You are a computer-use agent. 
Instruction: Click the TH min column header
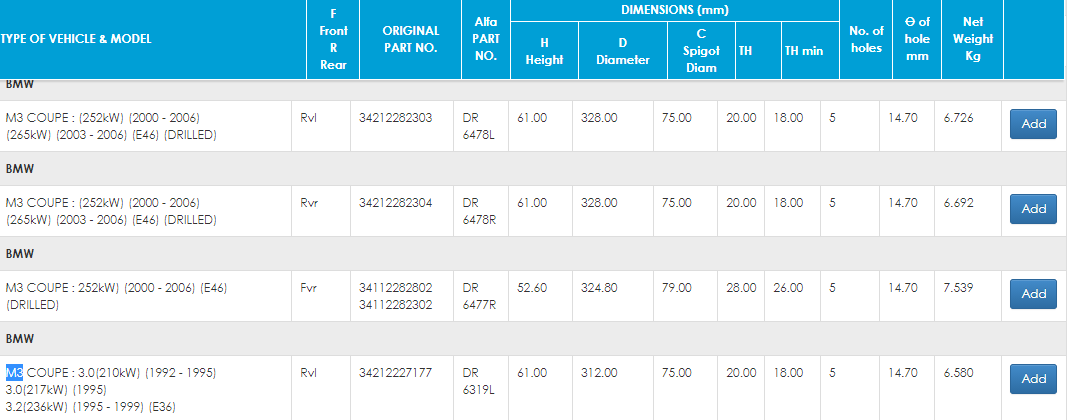tap(803, 51)
